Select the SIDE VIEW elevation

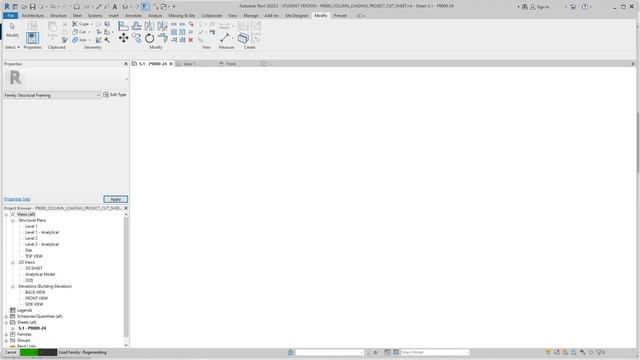34,304
